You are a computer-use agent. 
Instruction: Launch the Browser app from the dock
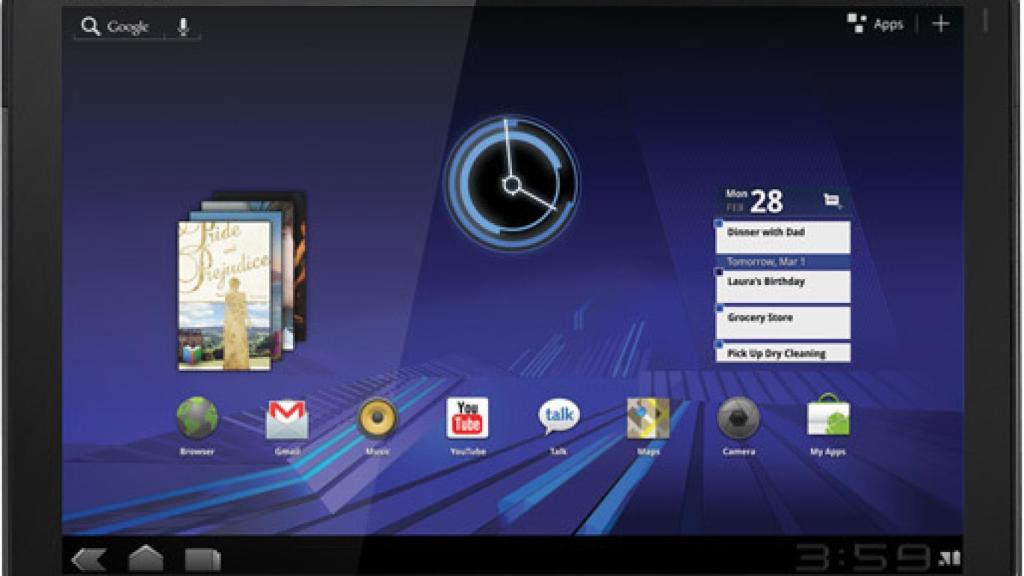(199, 415)
